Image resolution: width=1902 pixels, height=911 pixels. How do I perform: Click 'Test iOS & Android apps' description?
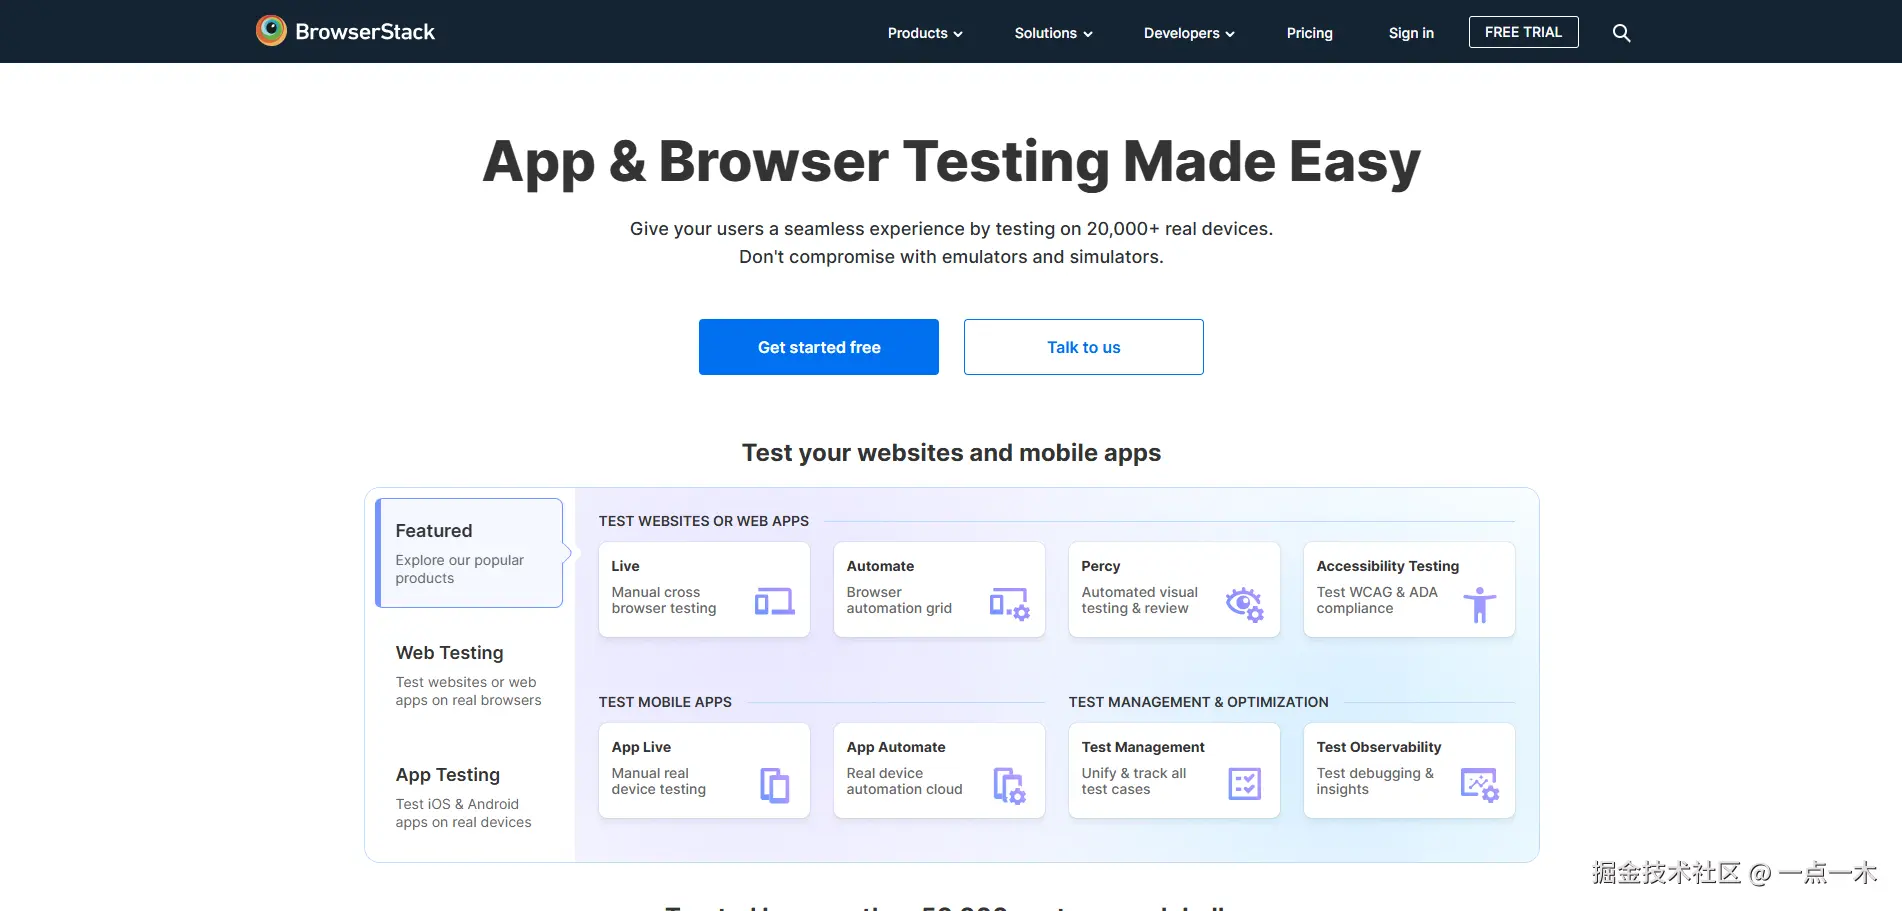click(x=463, y=813)
